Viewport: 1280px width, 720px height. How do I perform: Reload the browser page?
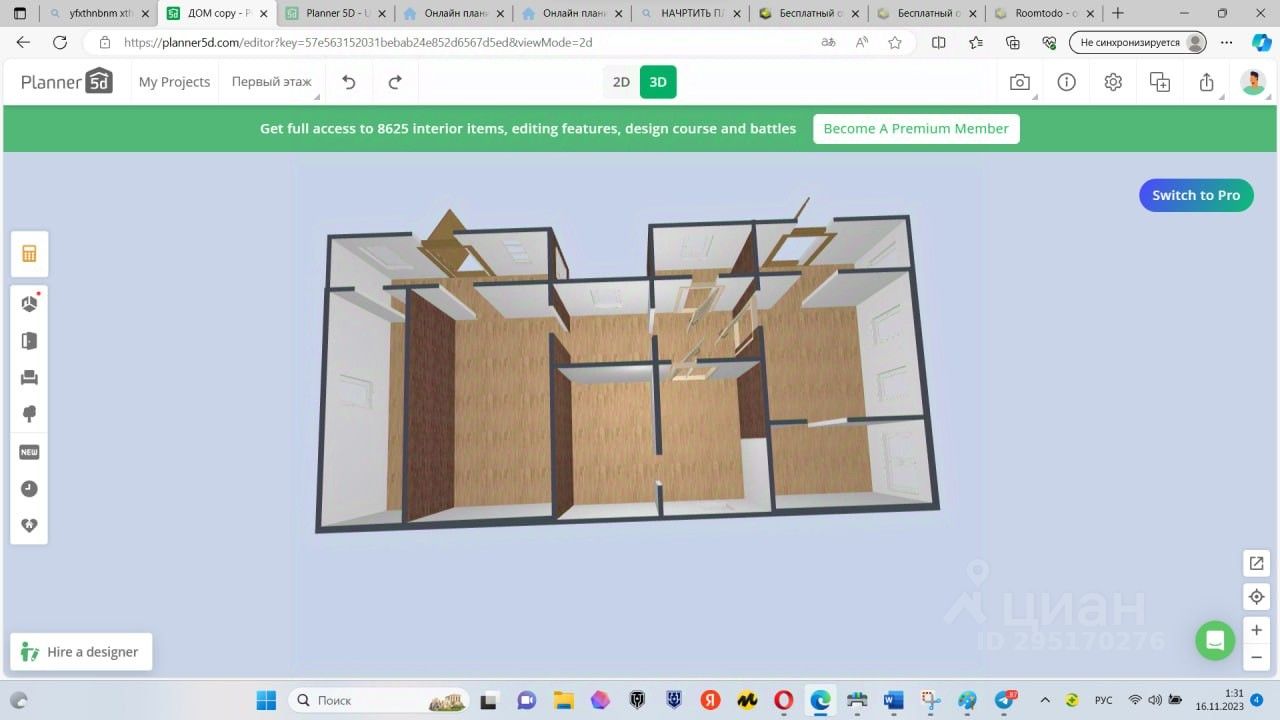tap(60, 43)
